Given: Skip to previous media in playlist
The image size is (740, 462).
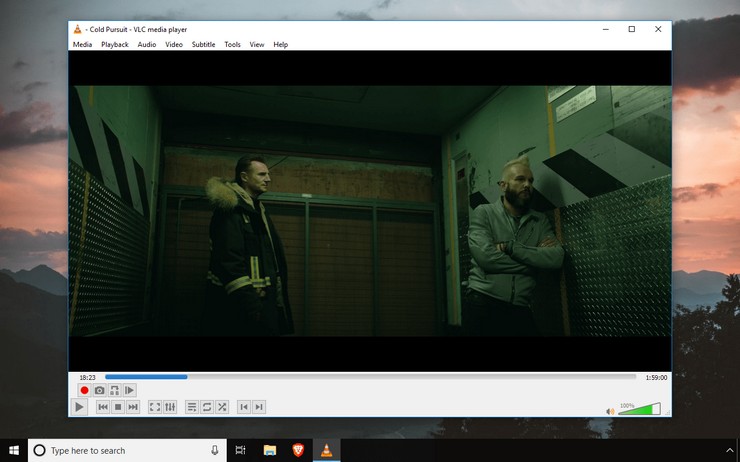Looking at the screenshot, I should (x=103, y=407).
